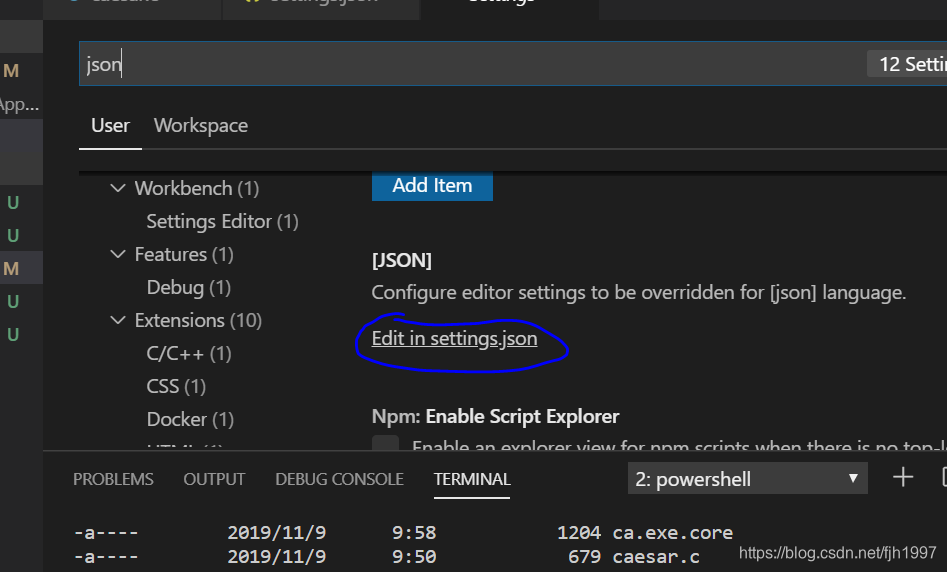Collapse the Workbench (1) tree chevron
Viewport: 947px width, 572px height.
tap(118, 188)
